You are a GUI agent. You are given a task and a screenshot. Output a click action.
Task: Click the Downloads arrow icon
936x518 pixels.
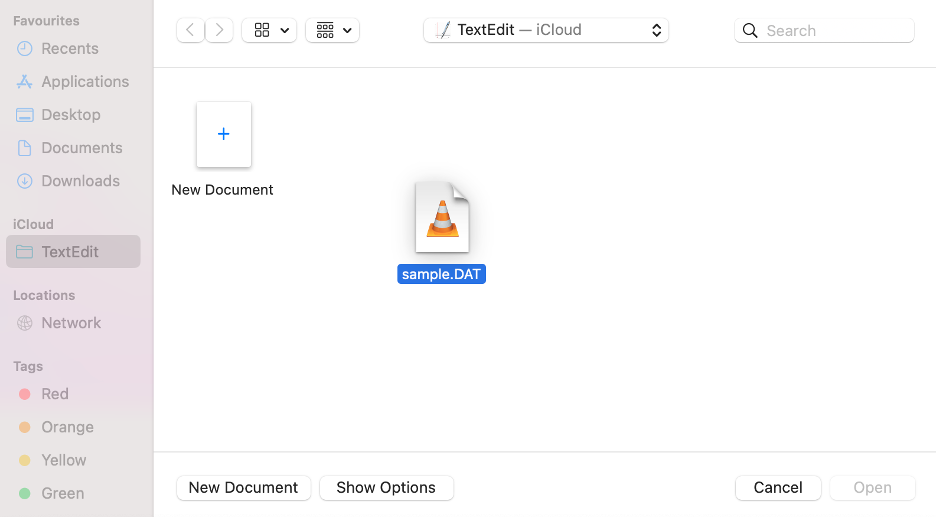24,181
